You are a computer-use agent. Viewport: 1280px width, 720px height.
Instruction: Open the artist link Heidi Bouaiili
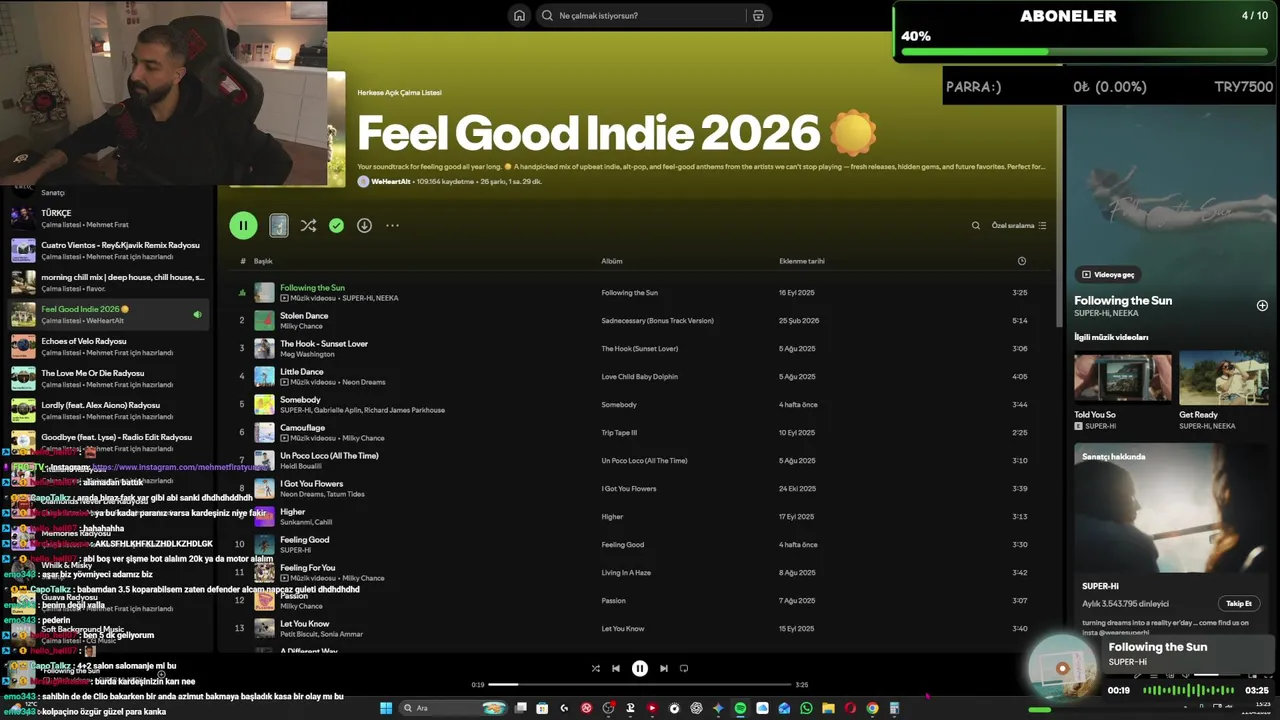tap(301, 466)
